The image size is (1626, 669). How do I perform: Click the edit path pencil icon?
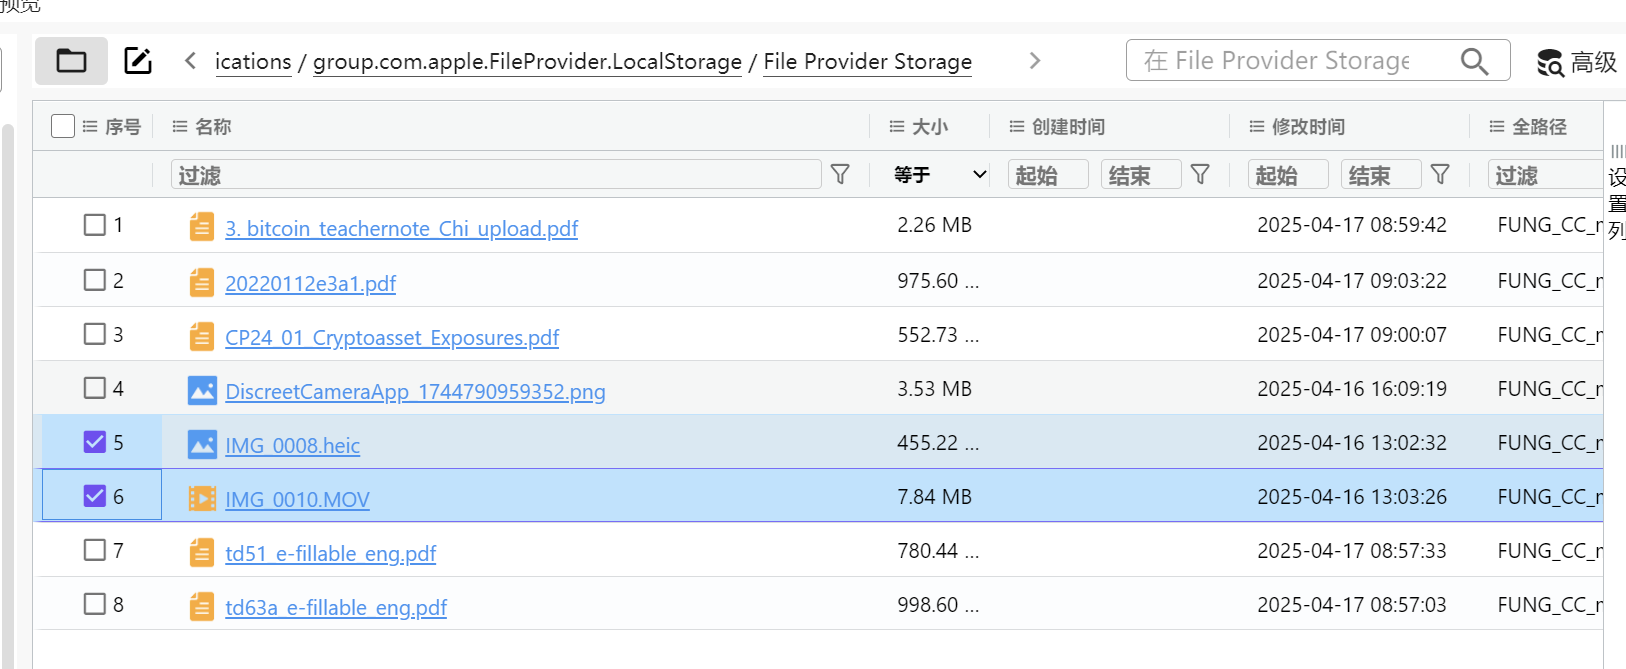[x=138, y=61]
